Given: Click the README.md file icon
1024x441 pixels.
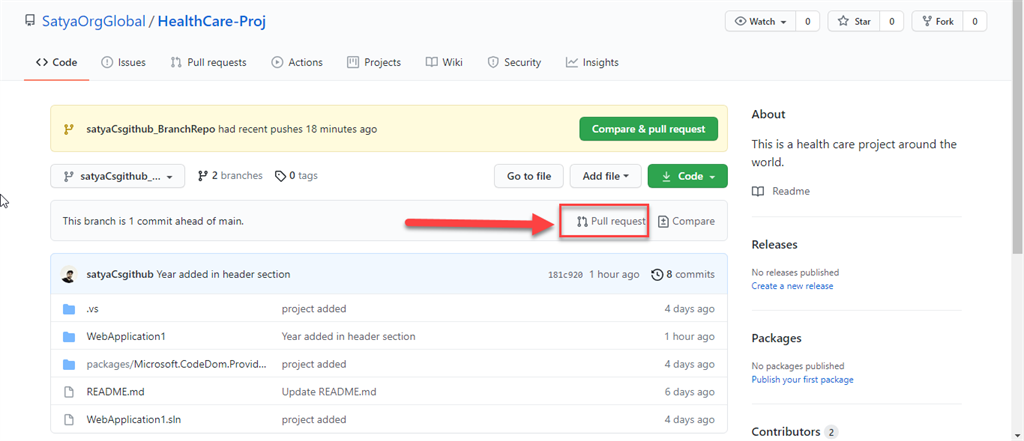Looking at the screenshot, I should click(x=69, y=392).
